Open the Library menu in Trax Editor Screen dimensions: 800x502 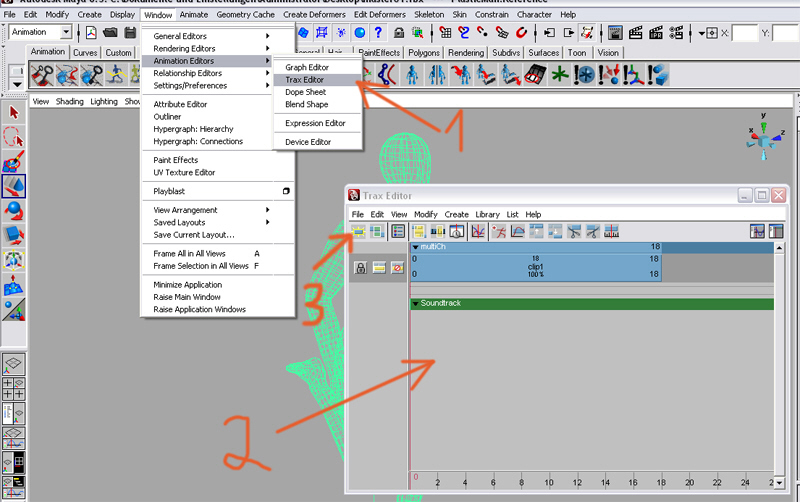[487, 214]
